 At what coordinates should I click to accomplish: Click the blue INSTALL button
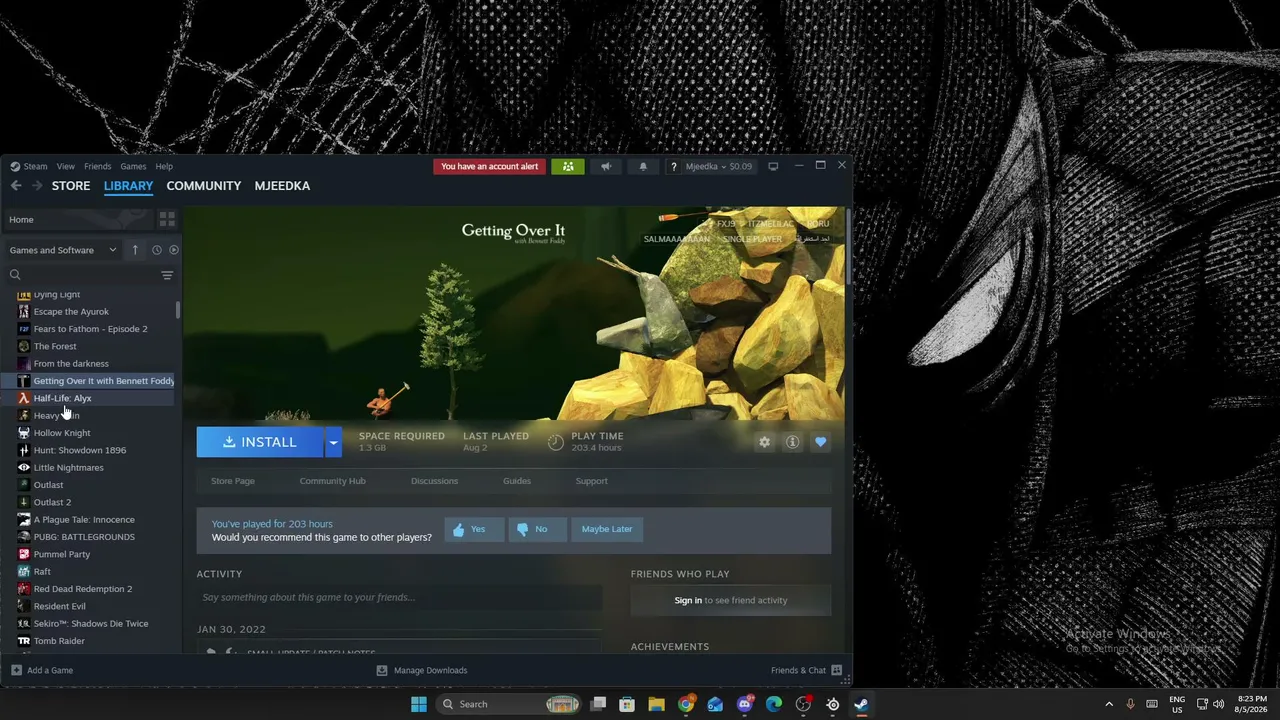[260, 442]
